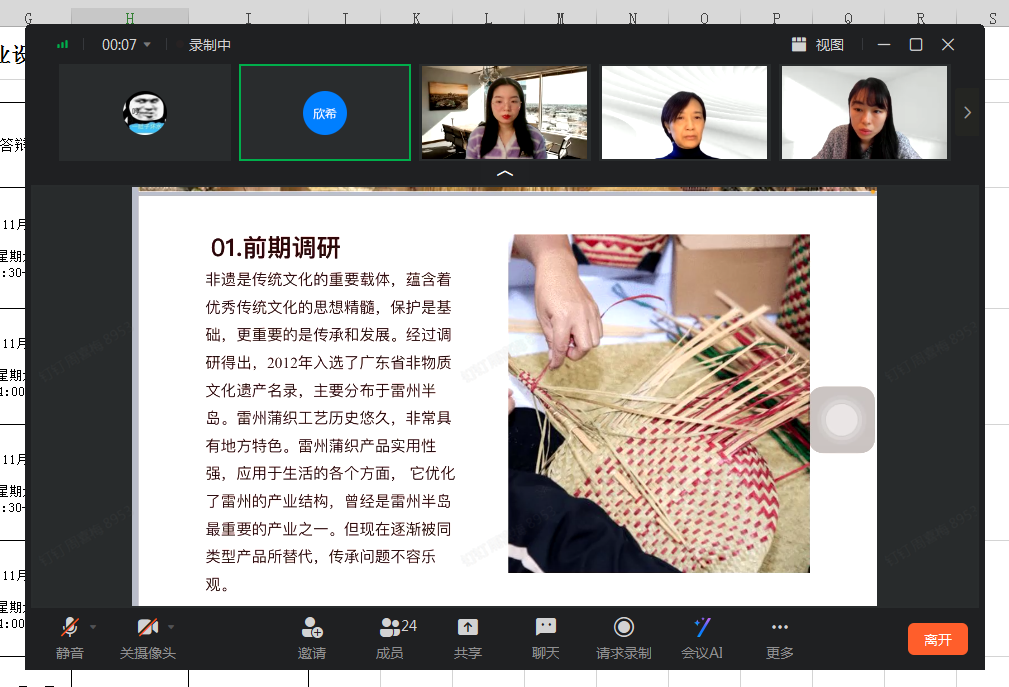The width and height of the screenshot is (1009, 687).
Task: Open the 邀请 invite icon
Action: point(311,628)
